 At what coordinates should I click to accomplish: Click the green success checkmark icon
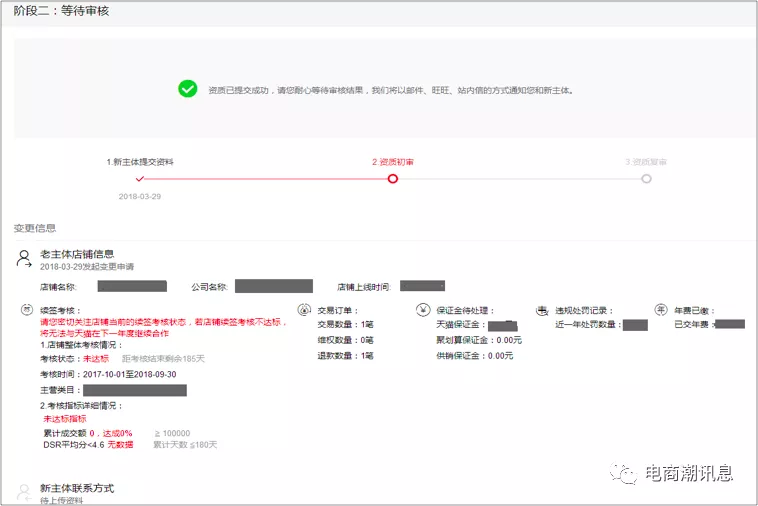click(187, 89)
